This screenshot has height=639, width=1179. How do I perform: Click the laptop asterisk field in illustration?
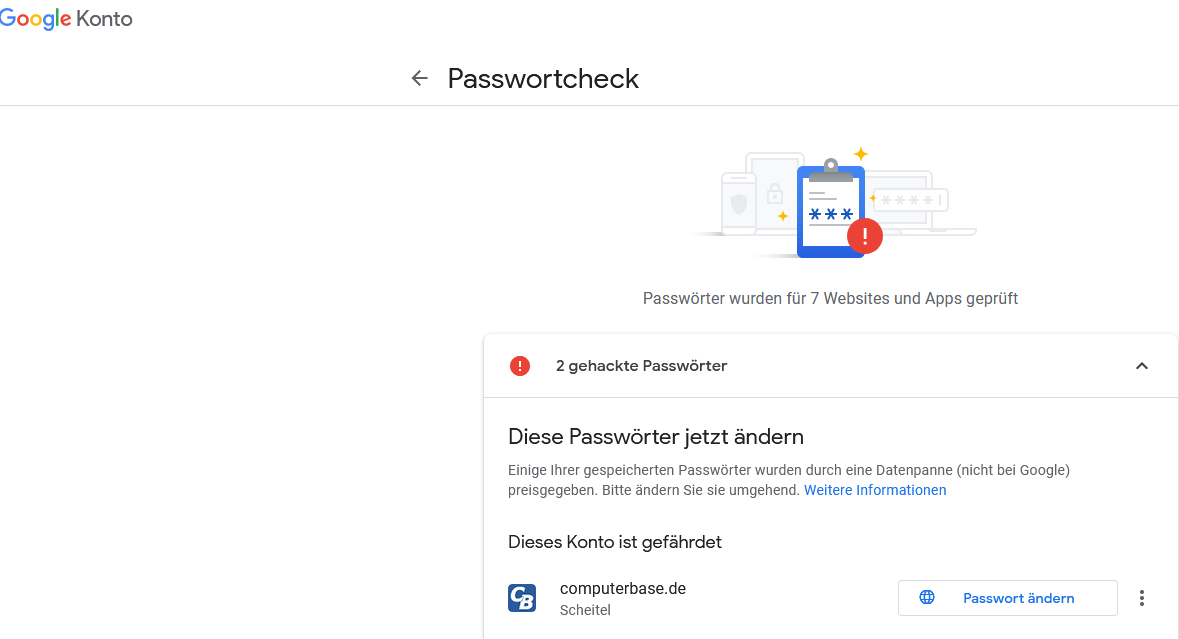click(909, 200)
